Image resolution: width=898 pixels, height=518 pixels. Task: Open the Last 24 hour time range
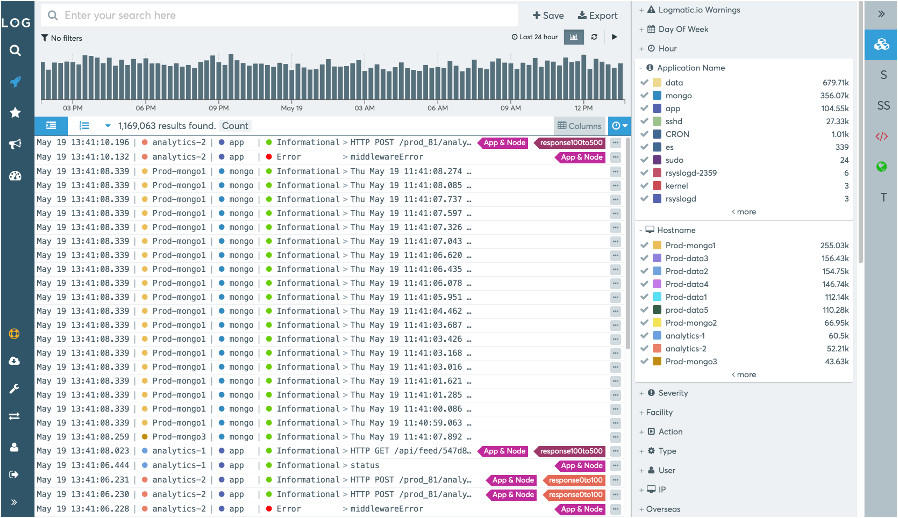[534, 37]
